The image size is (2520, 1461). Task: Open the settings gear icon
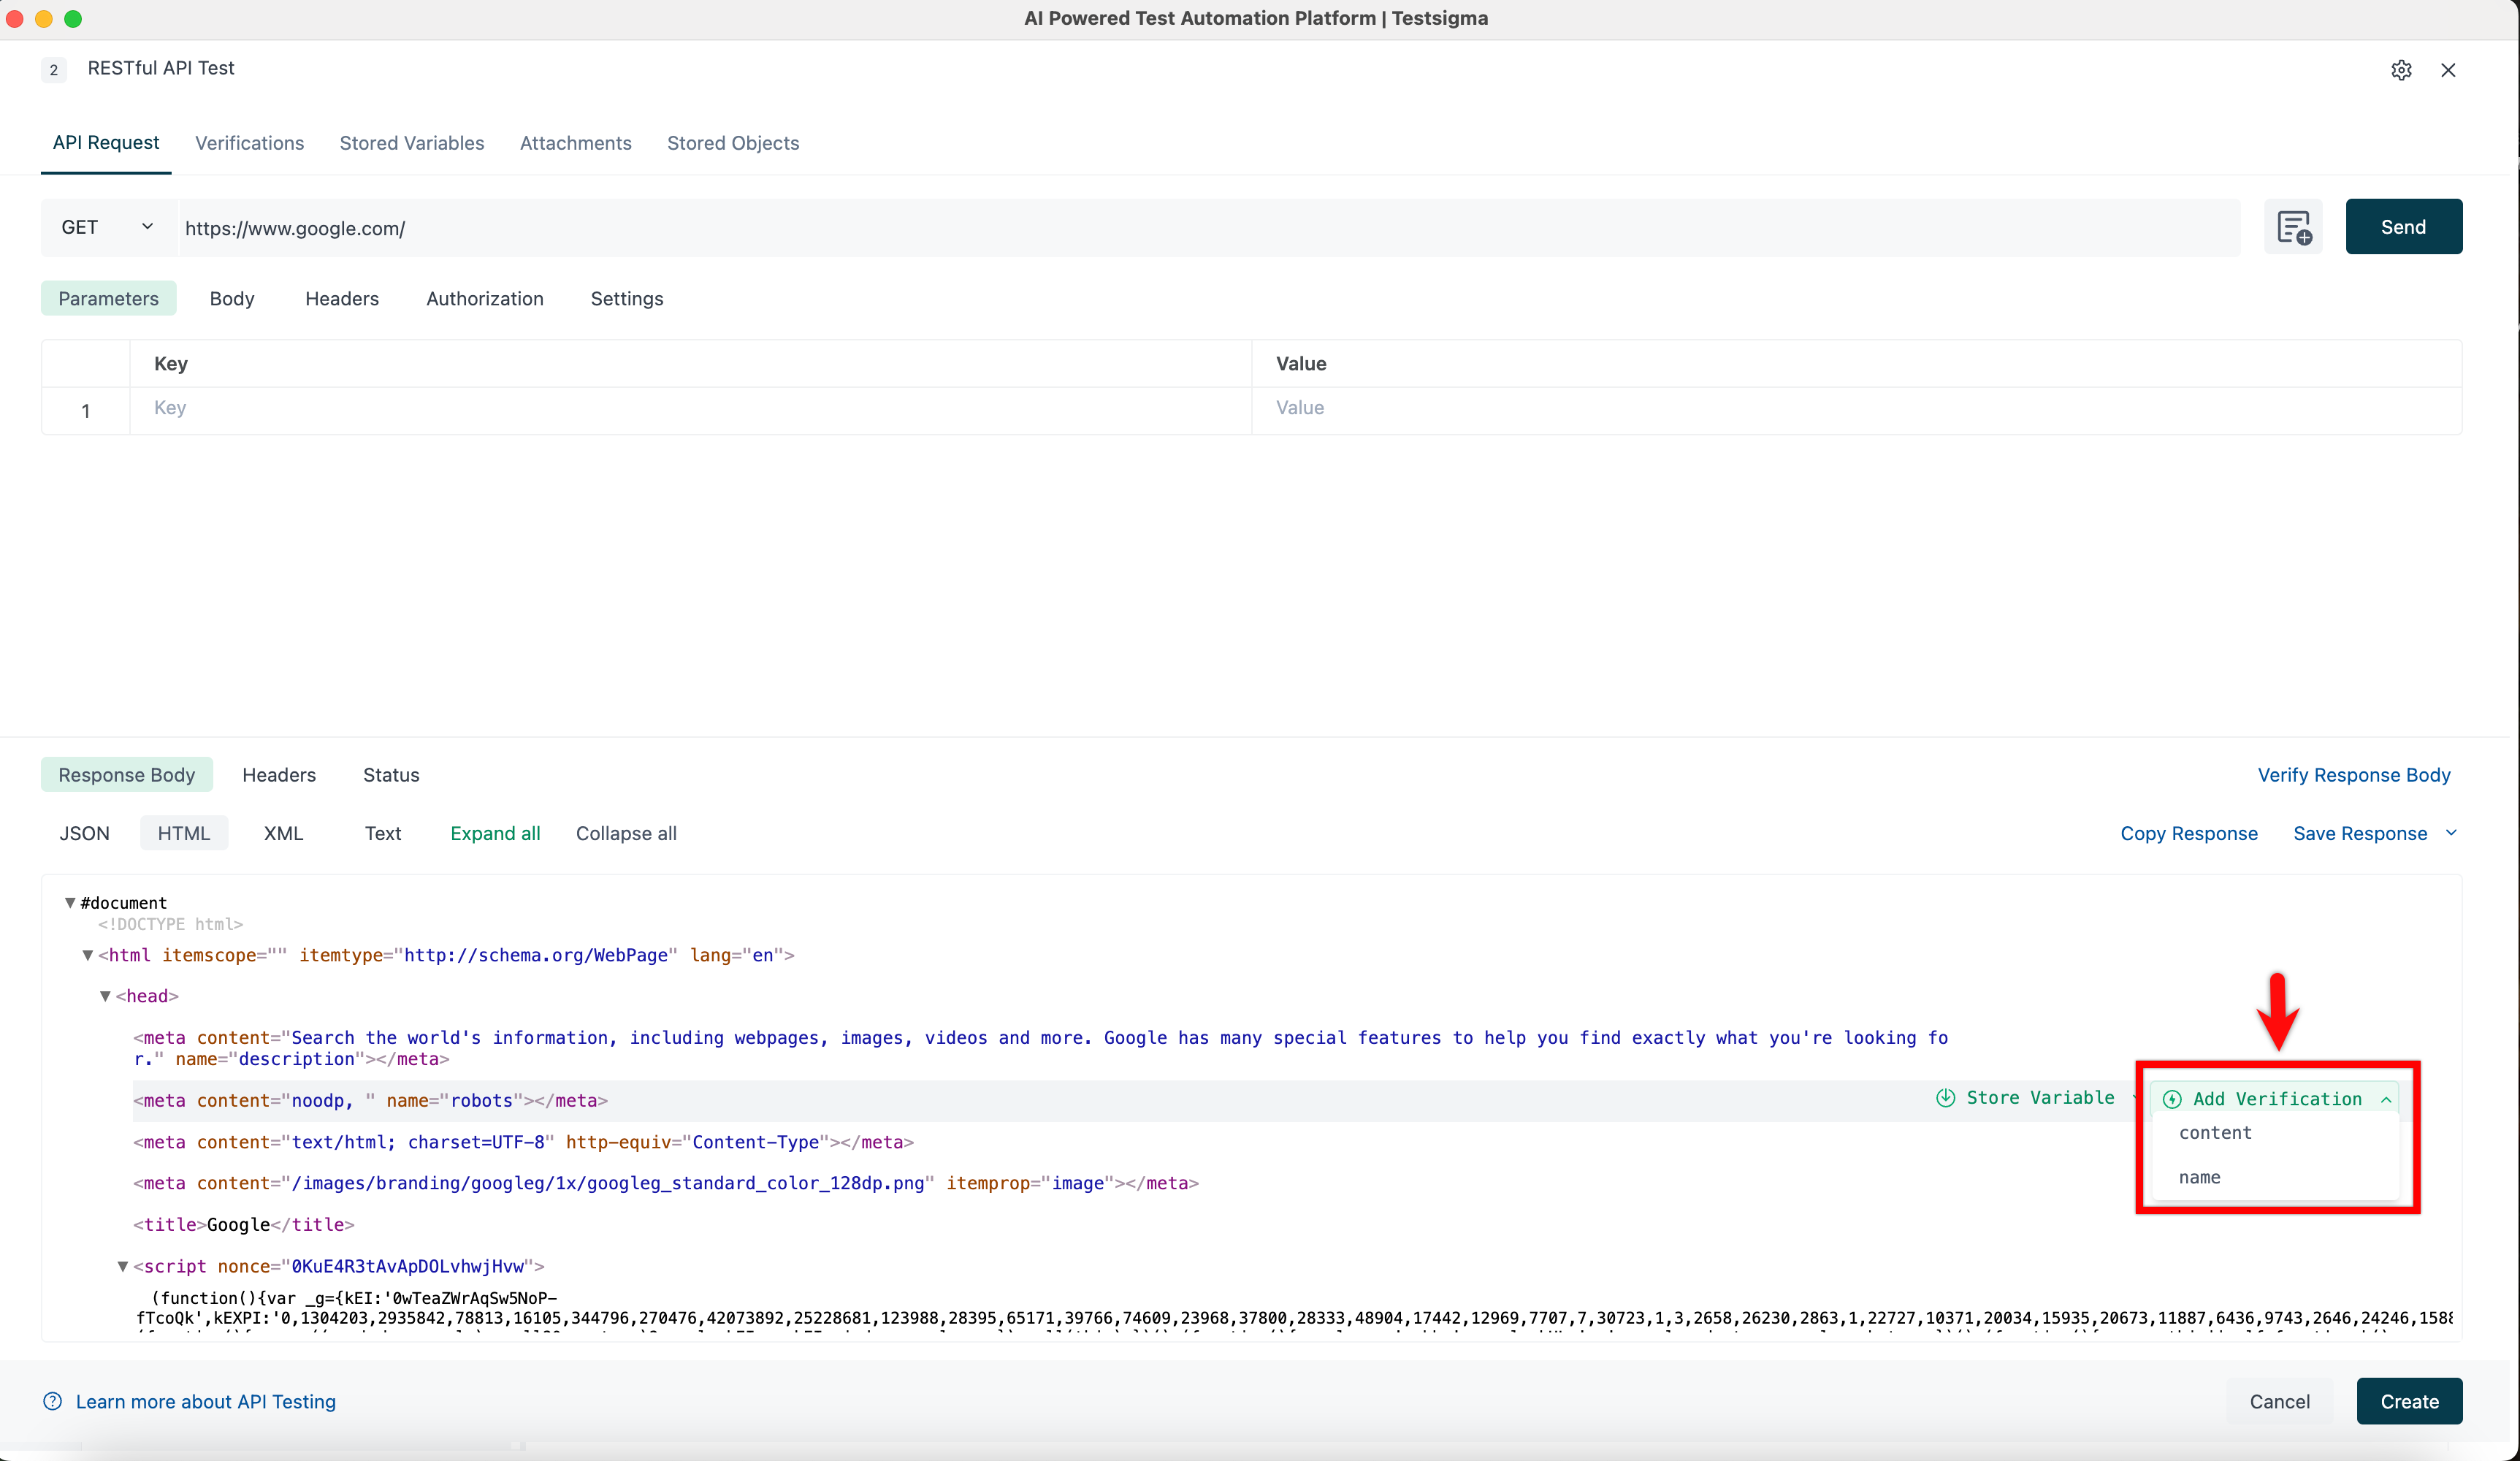click(x=2401, y=70)
